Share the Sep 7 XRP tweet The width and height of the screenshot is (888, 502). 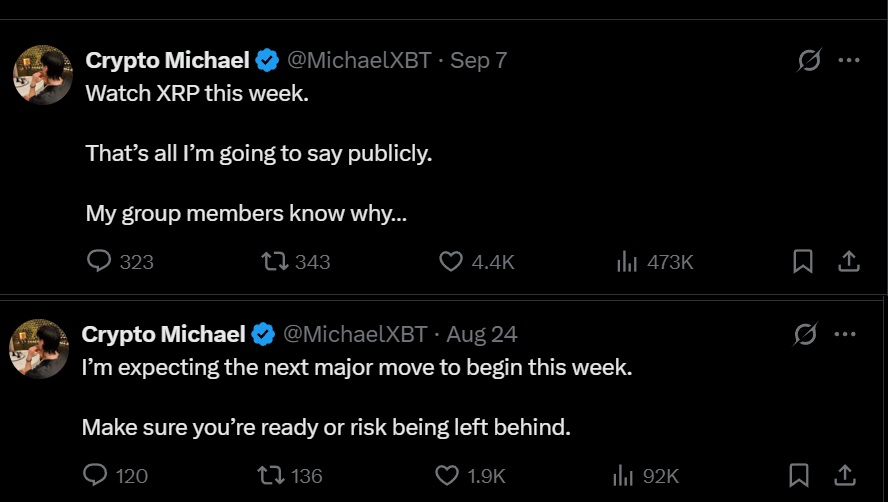[x=848, y=262]
